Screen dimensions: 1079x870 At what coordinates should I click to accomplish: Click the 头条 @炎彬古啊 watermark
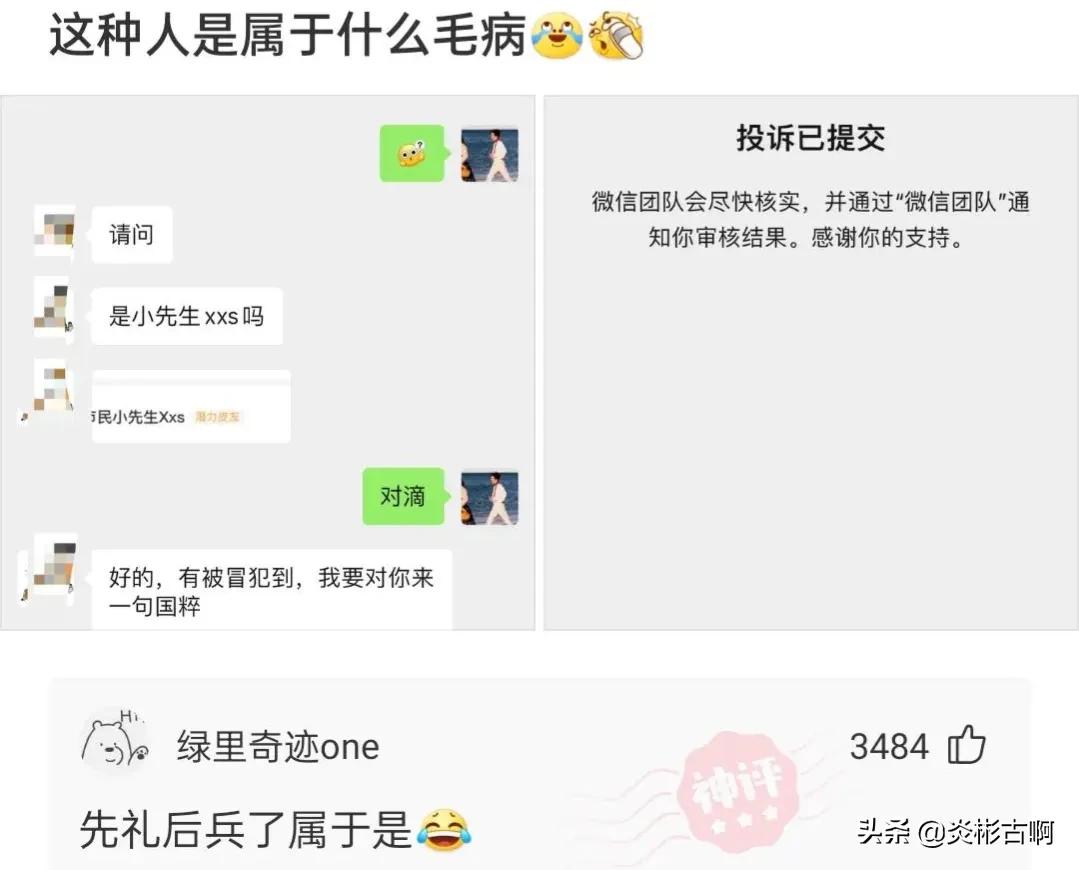tap(955, 832)
